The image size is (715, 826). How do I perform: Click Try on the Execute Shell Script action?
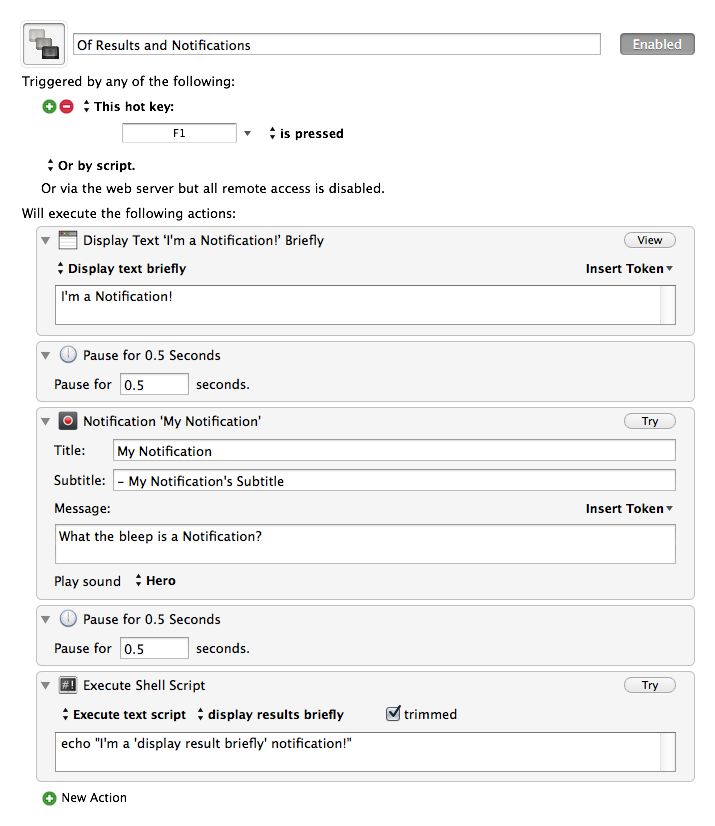pyautogui.click(x=650, y=685)
